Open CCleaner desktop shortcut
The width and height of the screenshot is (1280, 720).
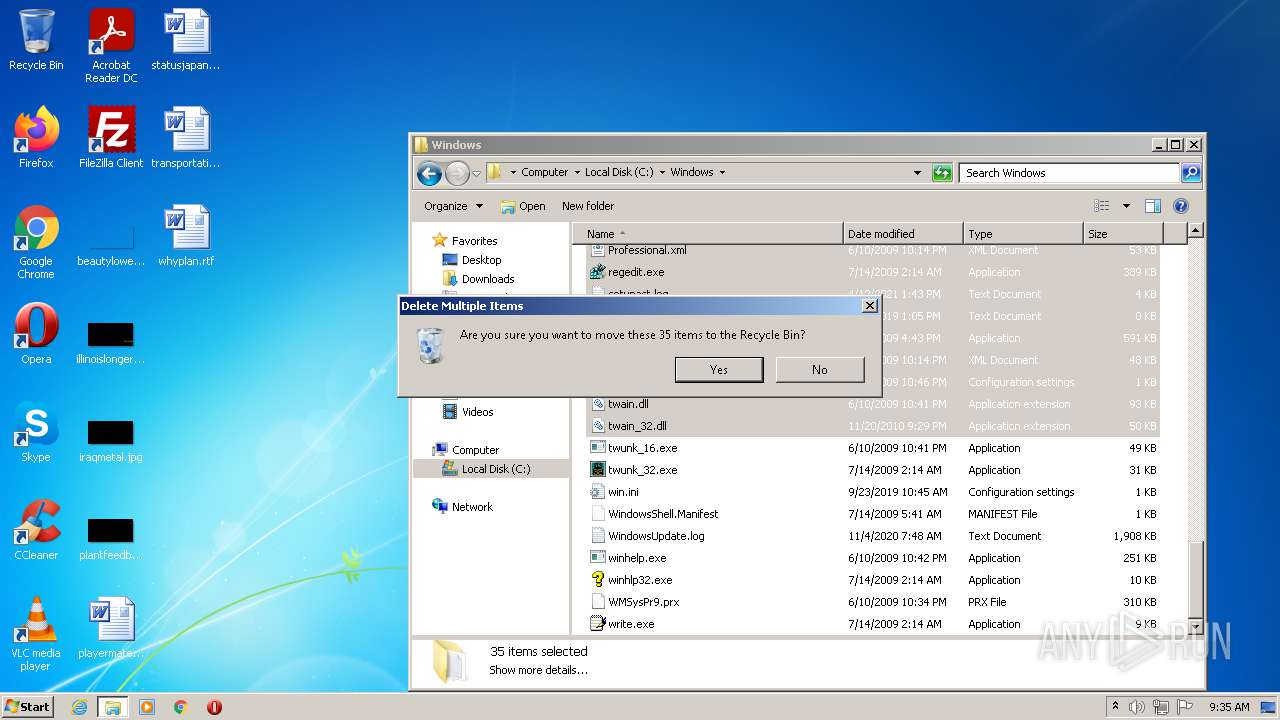(x=36, y=530)
